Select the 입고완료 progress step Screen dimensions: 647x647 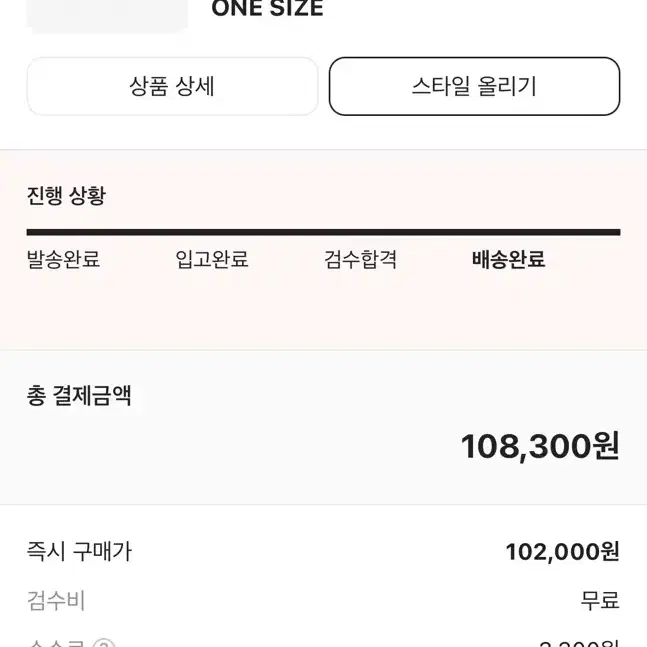pos(212,260)
